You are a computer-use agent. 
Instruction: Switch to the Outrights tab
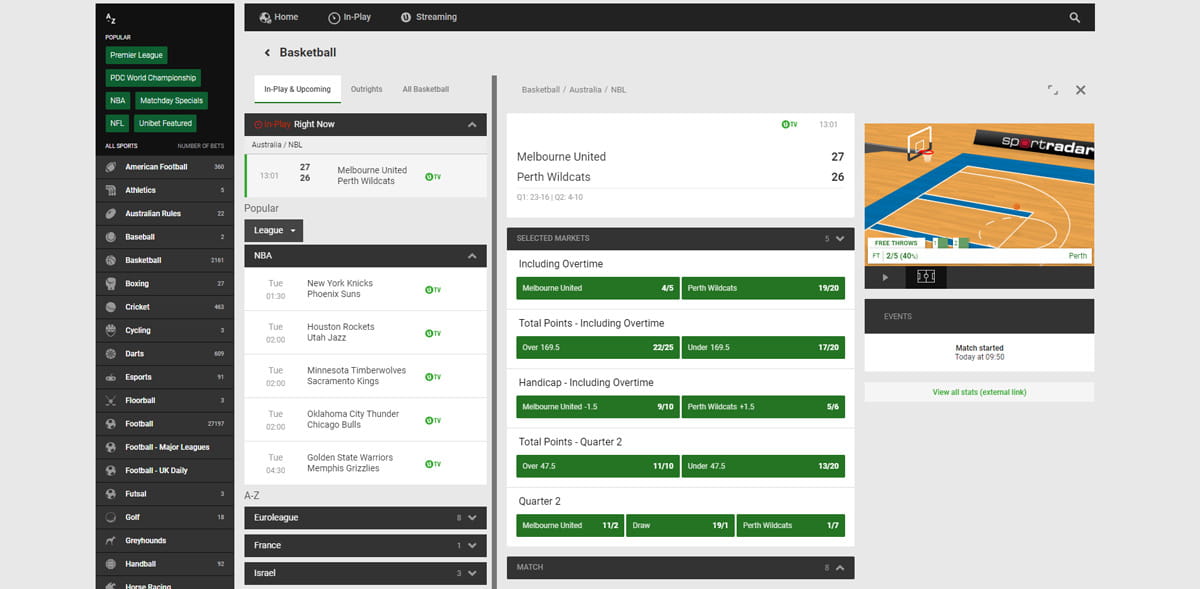[x=367, y=89]
